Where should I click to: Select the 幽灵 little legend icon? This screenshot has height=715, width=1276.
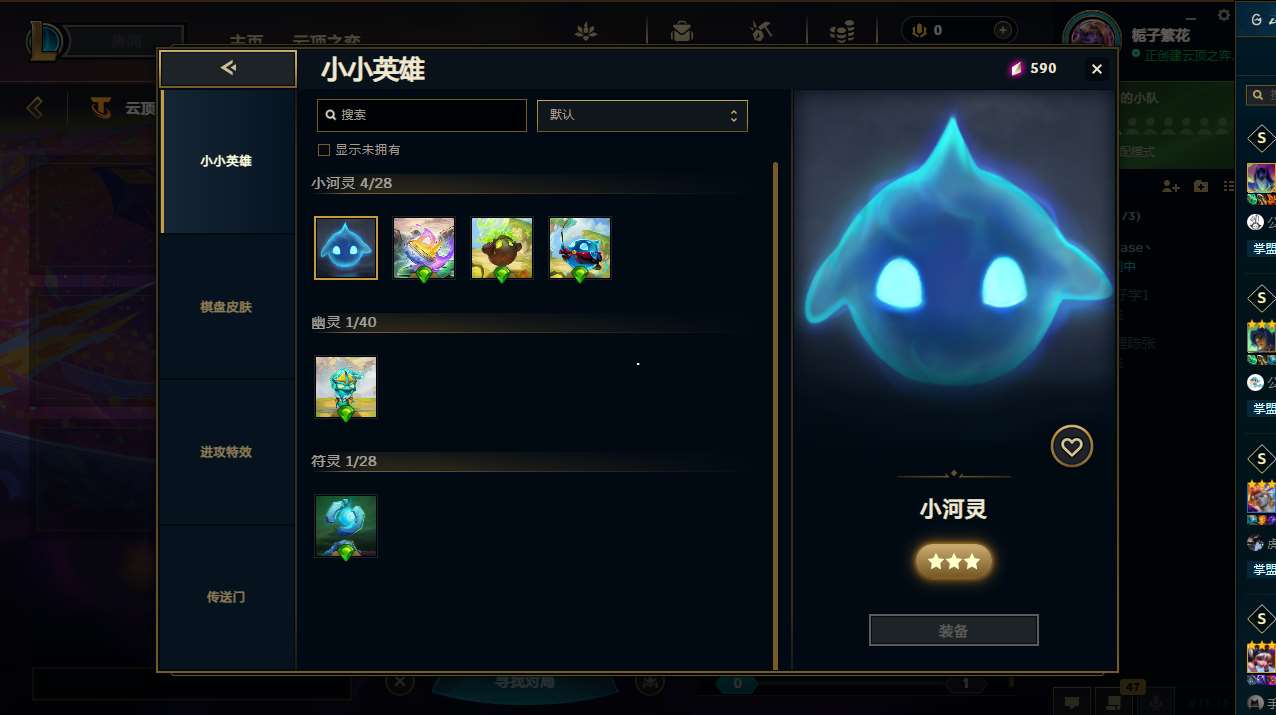[x=346, y=387]
